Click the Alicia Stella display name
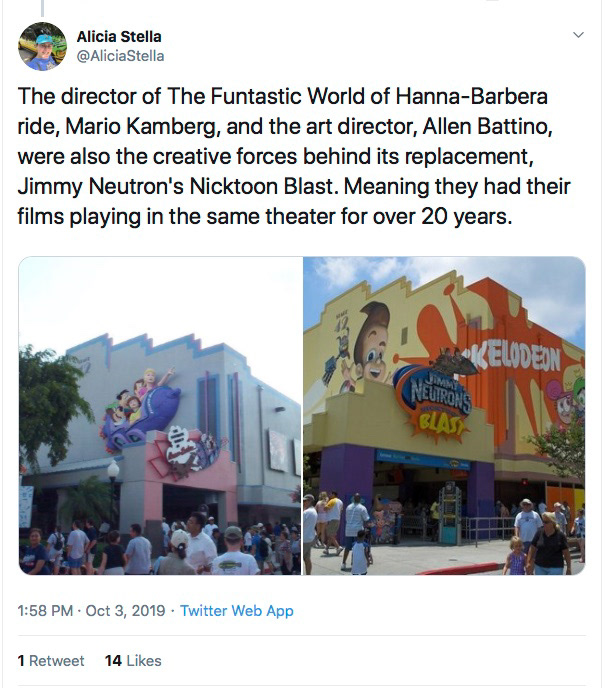 point(119,37)
